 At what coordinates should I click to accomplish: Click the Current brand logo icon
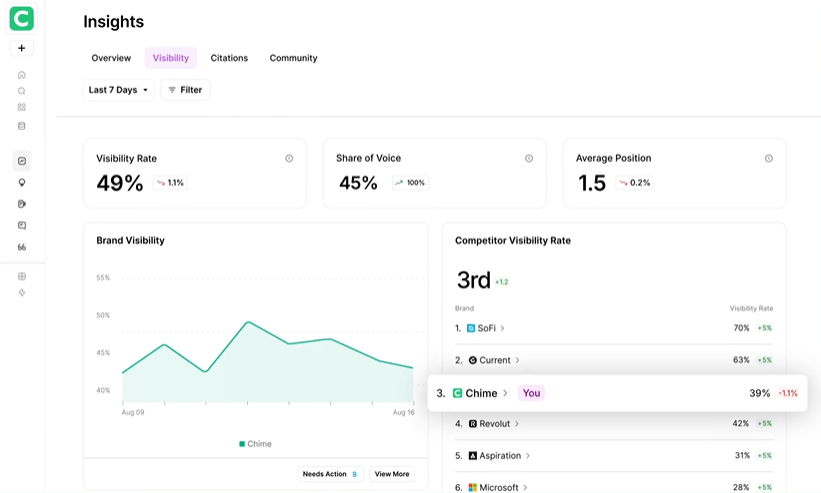473,360
